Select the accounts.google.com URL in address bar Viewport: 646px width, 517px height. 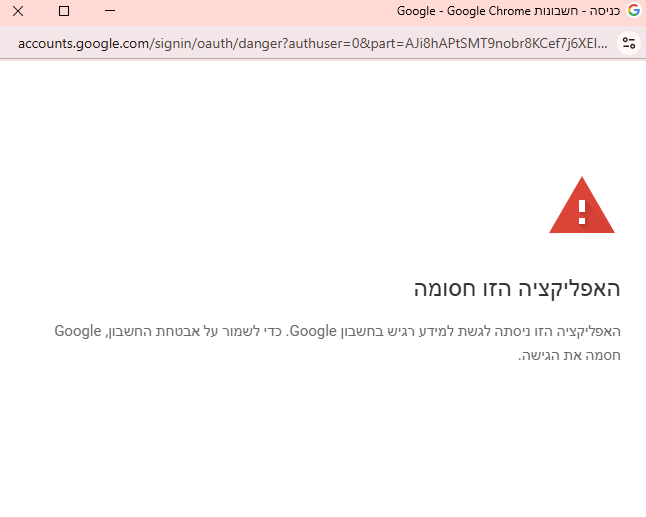click(313, 43)
